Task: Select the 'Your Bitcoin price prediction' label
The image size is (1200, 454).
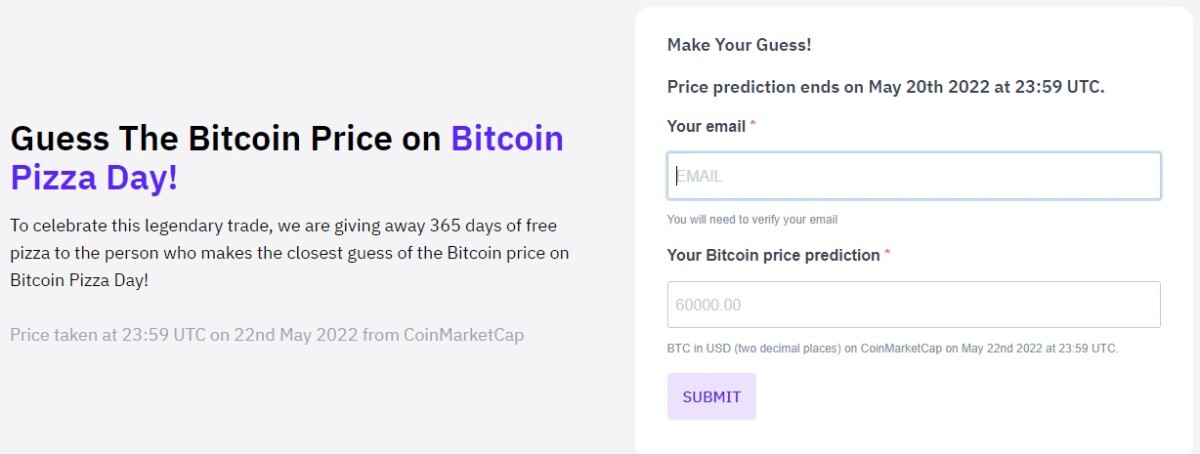Action: [773, 255]
